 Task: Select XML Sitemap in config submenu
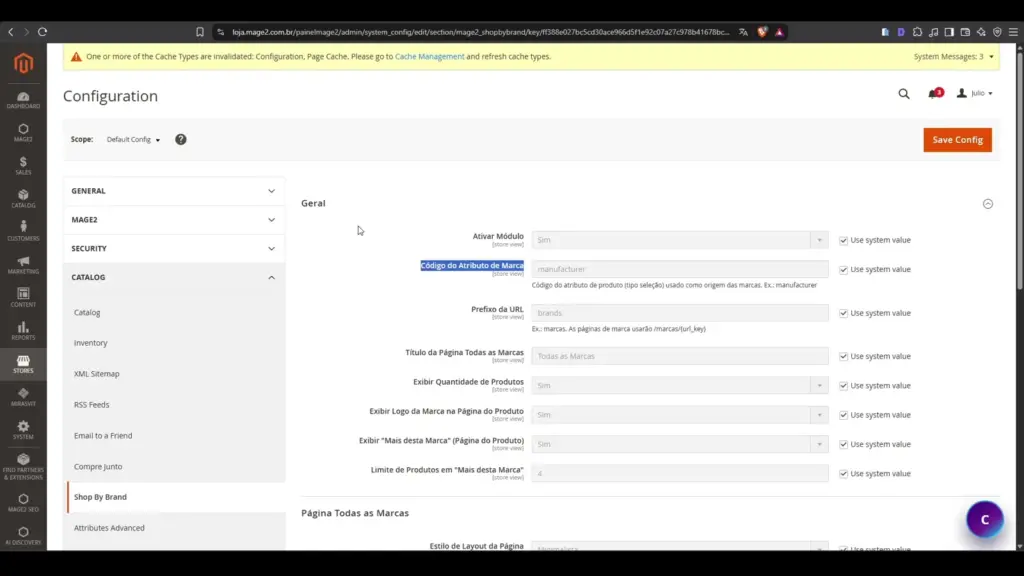pyautogui.click(x=97, y=374)
